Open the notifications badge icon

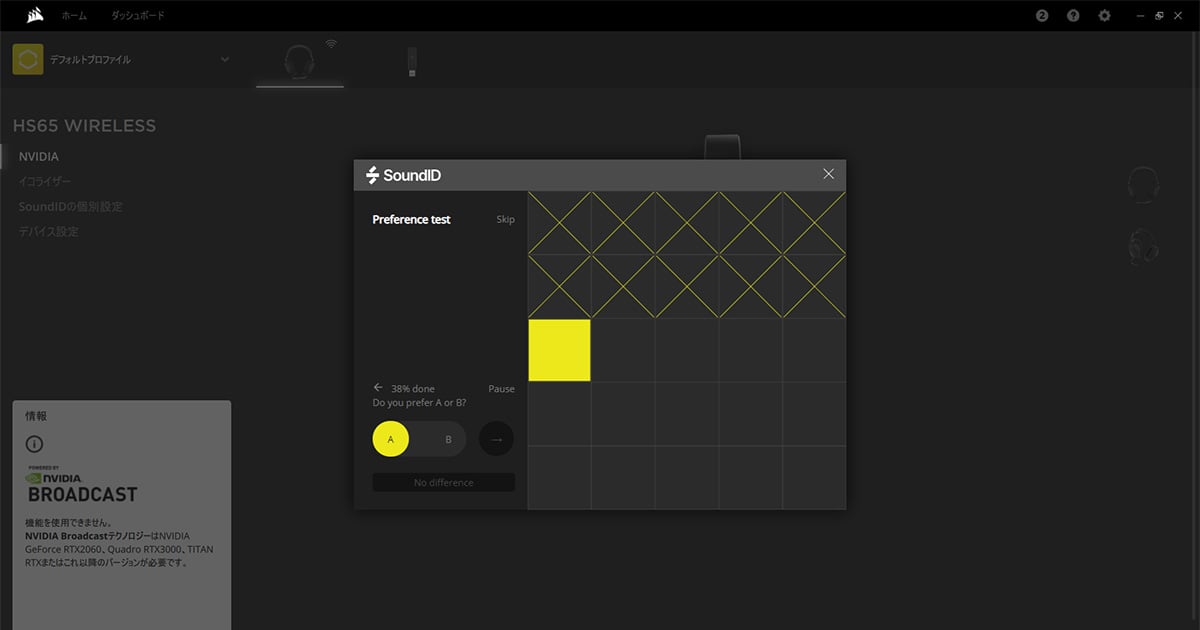click(x=1042, y=16)
